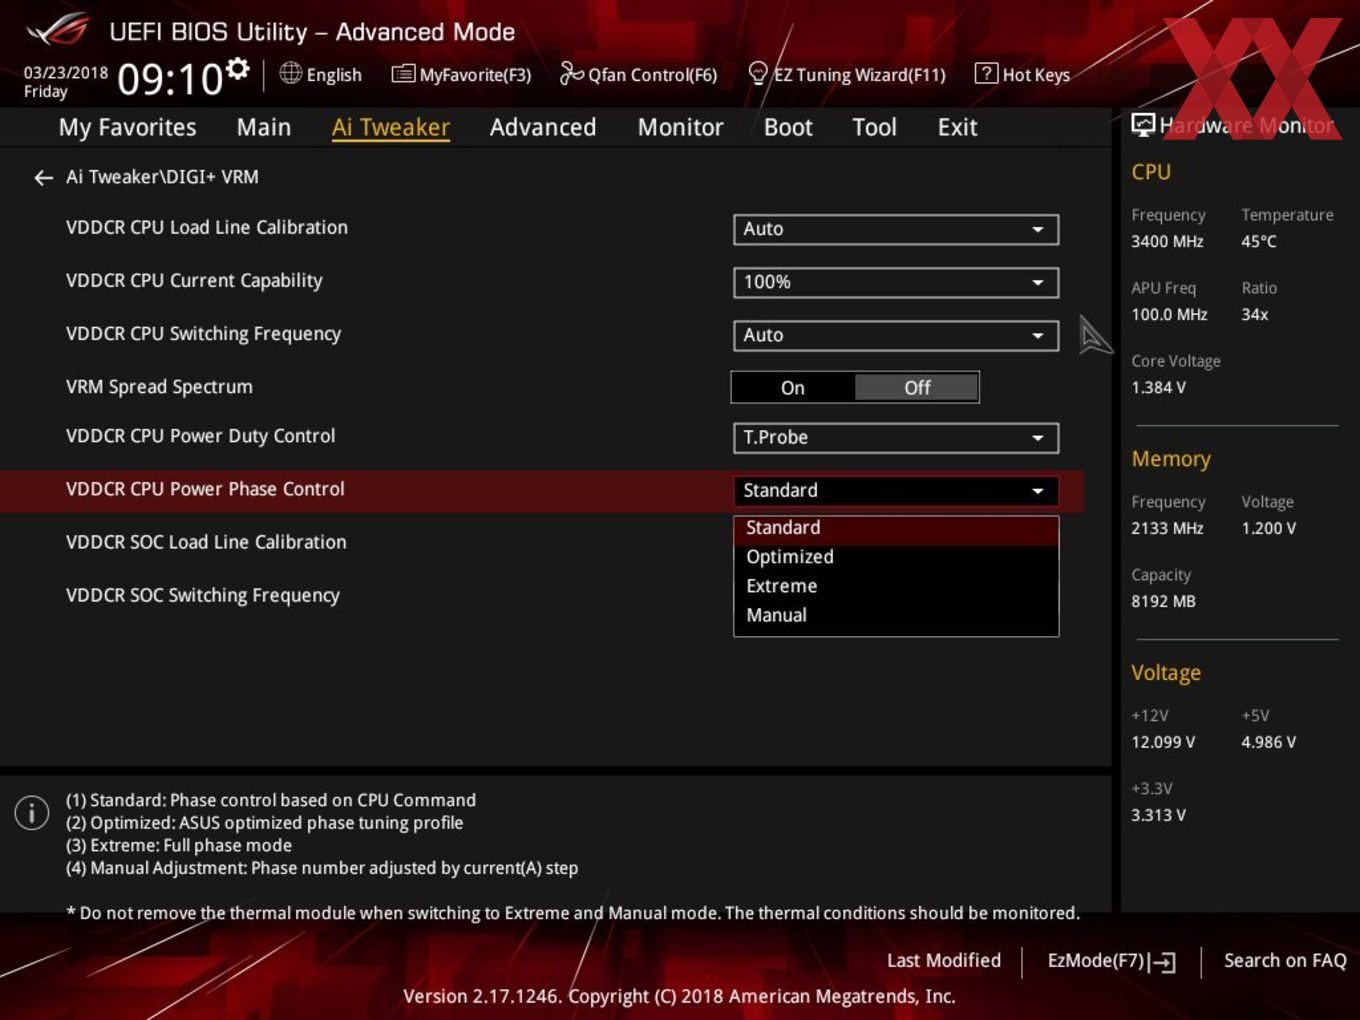Open the Tool tab

[x=874, y=128]
